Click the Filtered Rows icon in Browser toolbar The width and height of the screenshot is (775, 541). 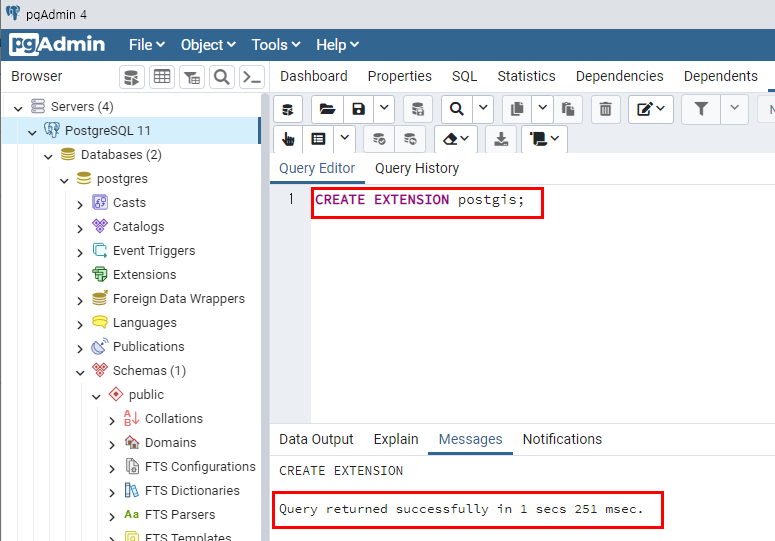(192, 77)
